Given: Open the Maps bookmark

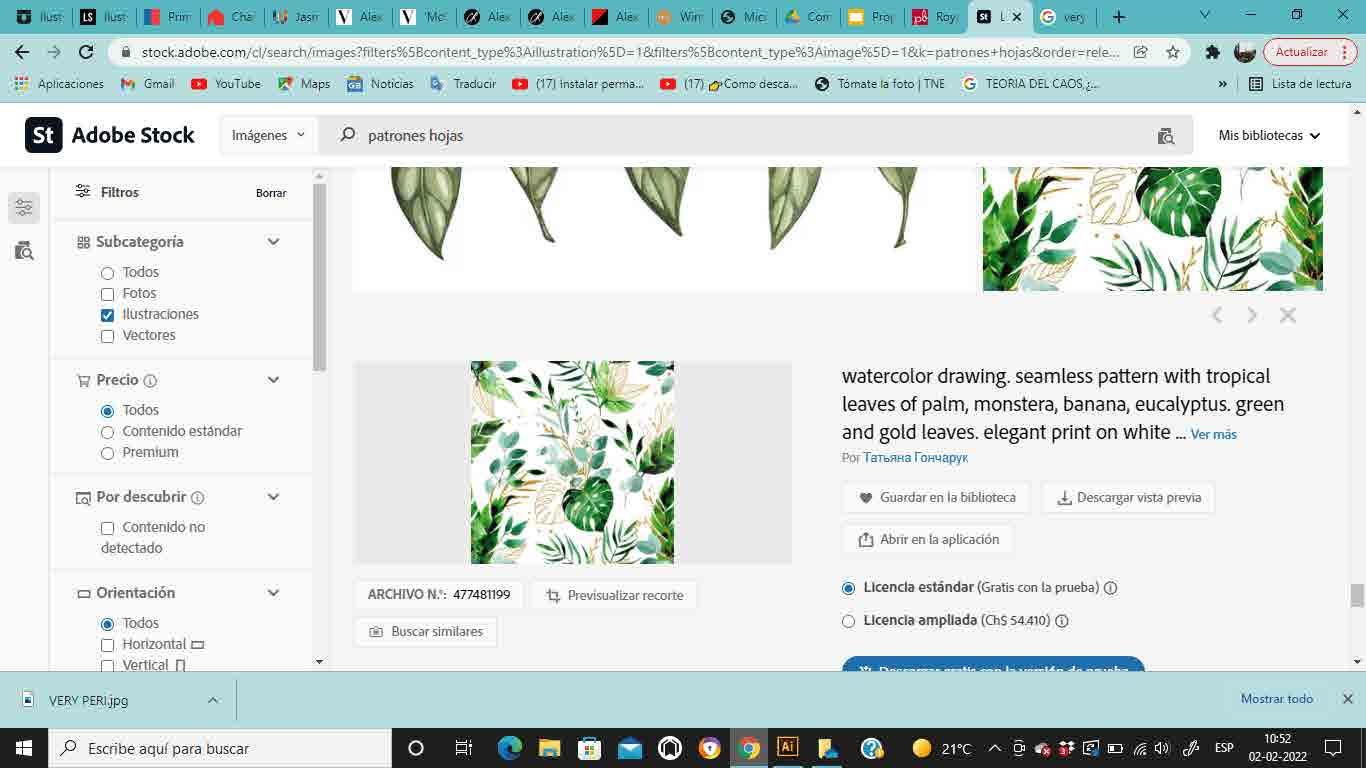Looking at the screenshot, I should (304, 84).
